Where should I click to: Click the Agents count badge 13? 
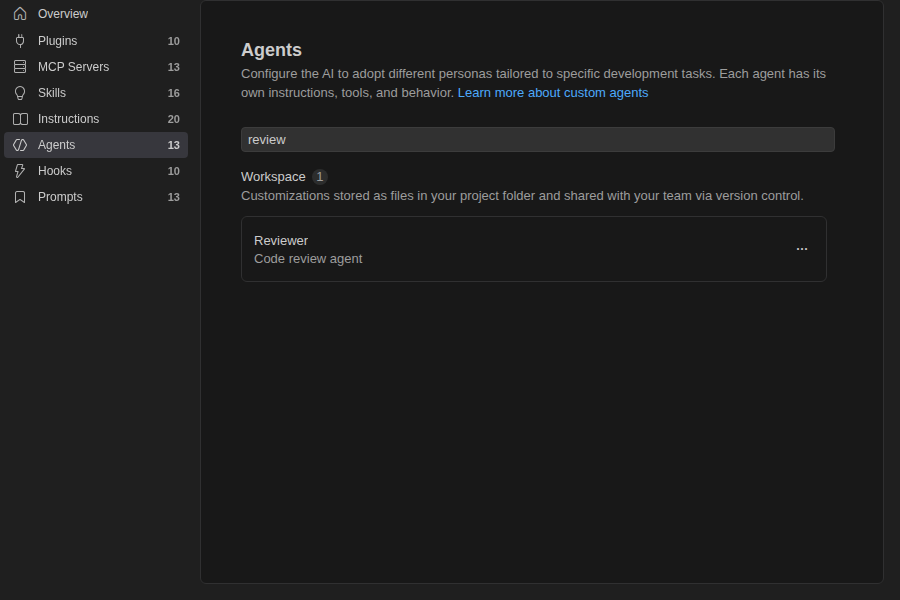[173, 145]
